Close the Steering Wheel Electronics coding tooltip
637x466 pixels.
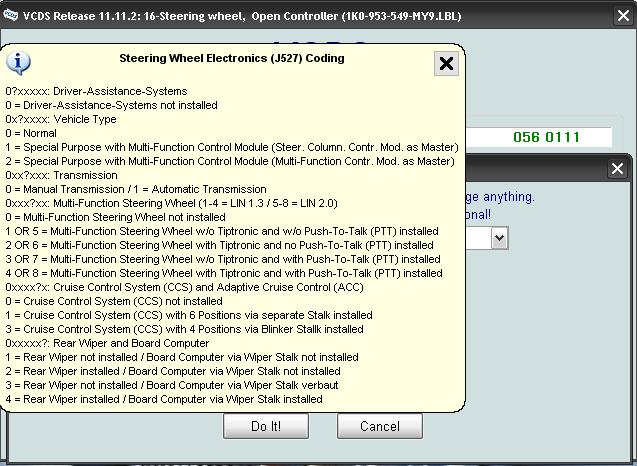point(446,63)
